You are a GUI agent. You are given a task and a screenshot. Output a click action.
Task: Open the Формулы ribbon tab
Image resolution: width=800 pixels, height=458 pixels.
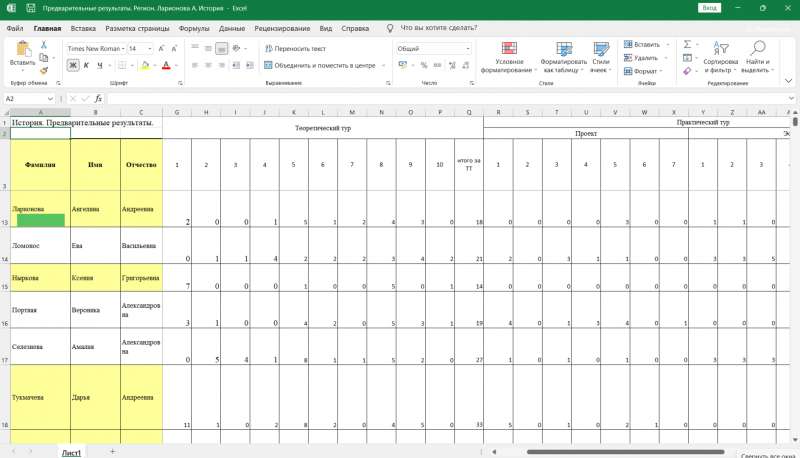(194, 28)
